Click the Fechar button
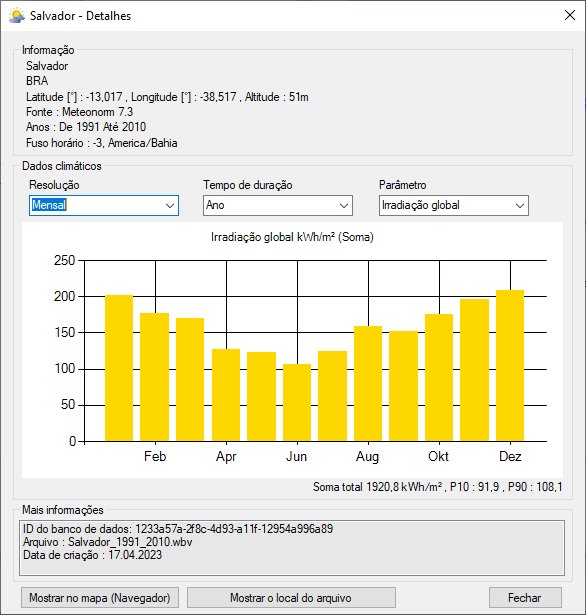The width and height of the screenshot is (586, 615). [x=525, y=598]
